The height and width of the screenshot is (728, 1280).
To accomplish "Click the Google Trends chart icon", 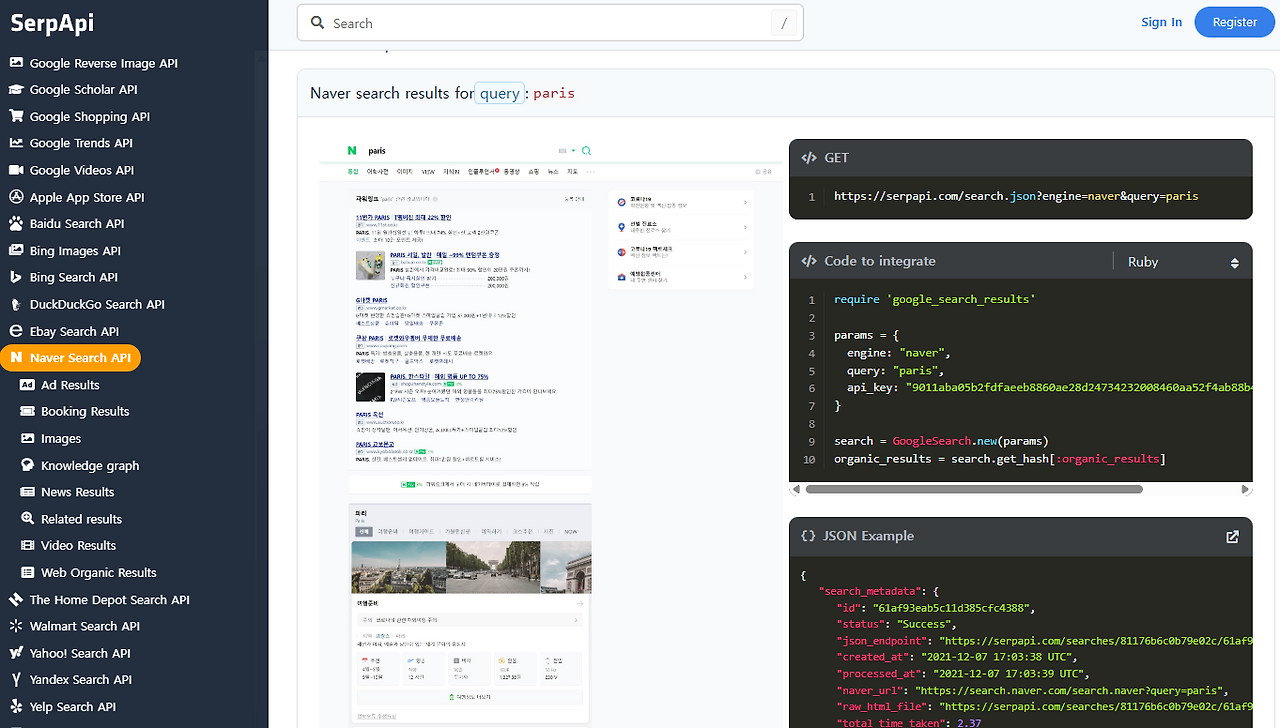I will click(16, 143).
